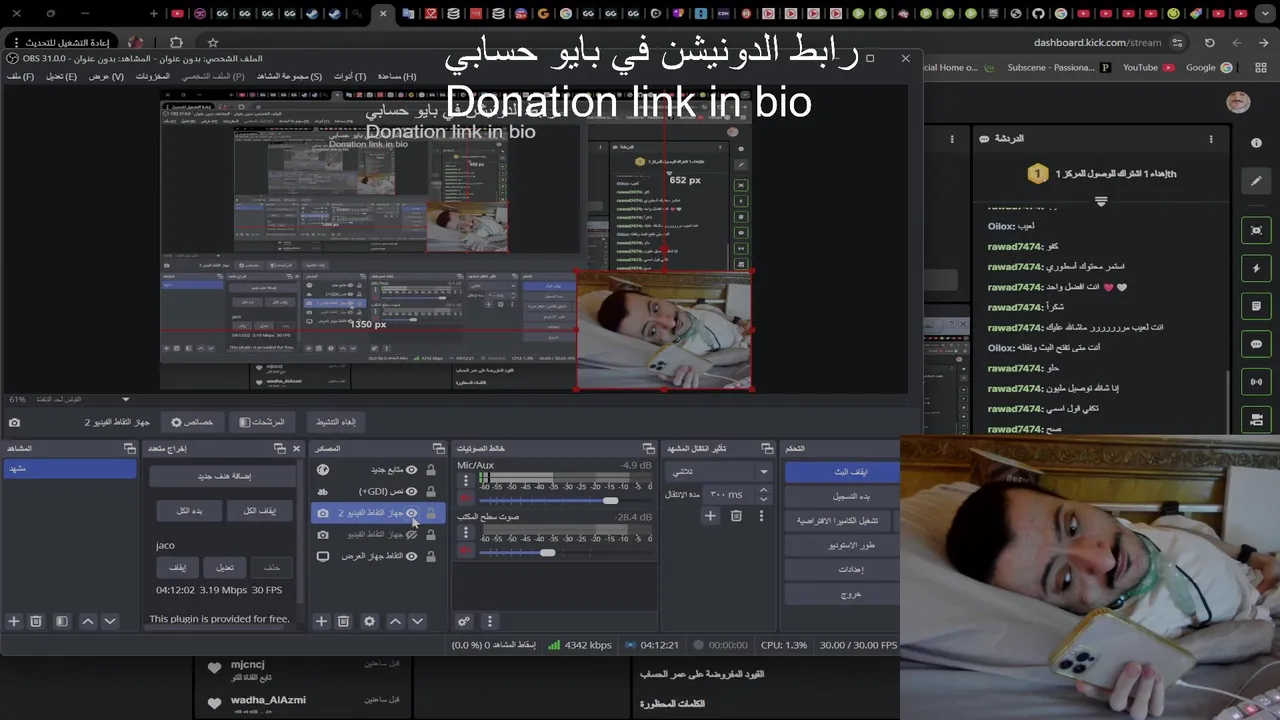
Task: Delete selected scene with trash icon
Action: [x=36, y=621]
